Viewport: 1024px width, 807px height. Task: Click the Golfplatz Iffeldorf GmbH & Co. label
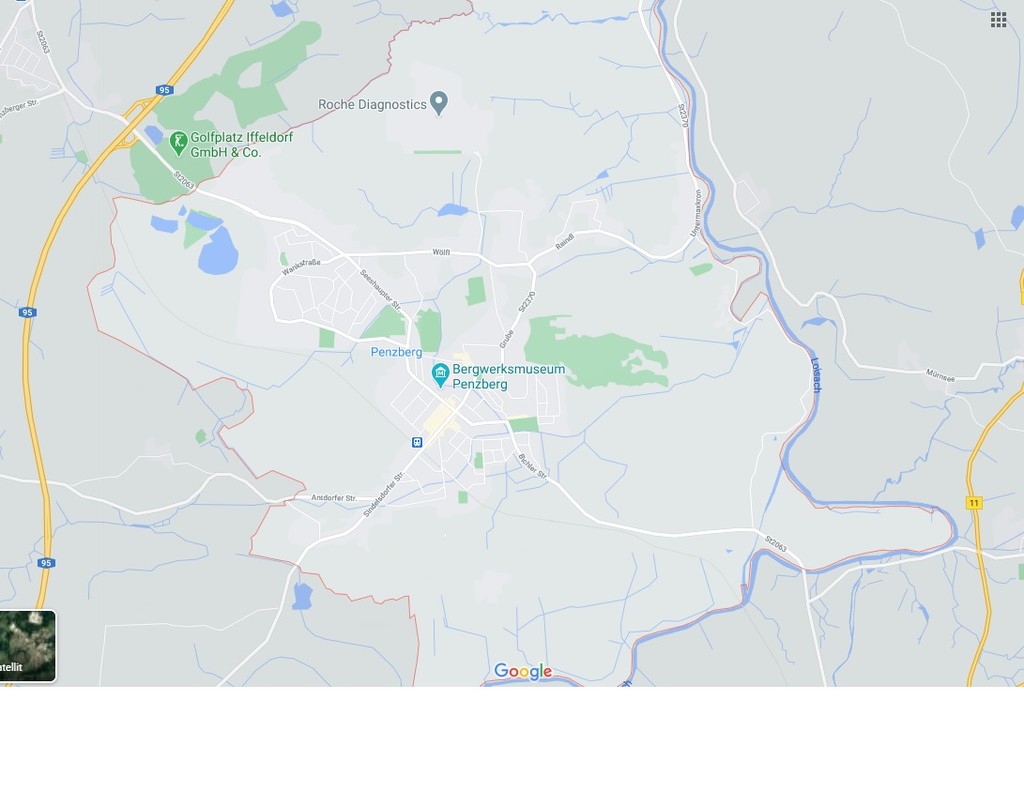(242, 145)
